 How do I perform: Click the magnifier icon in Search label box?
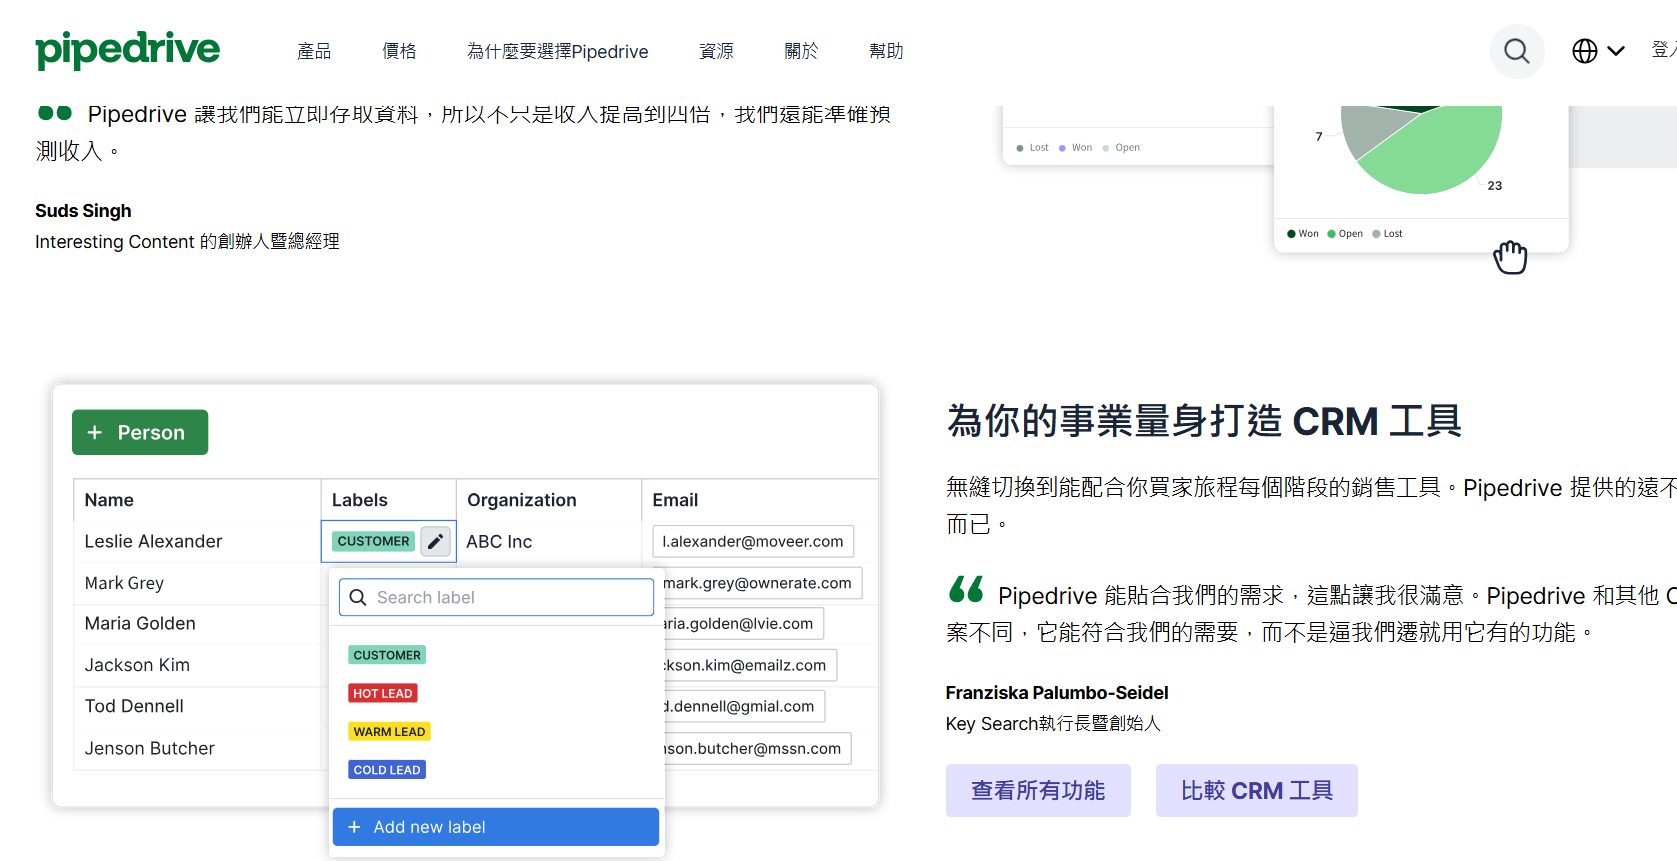point(358,597)
